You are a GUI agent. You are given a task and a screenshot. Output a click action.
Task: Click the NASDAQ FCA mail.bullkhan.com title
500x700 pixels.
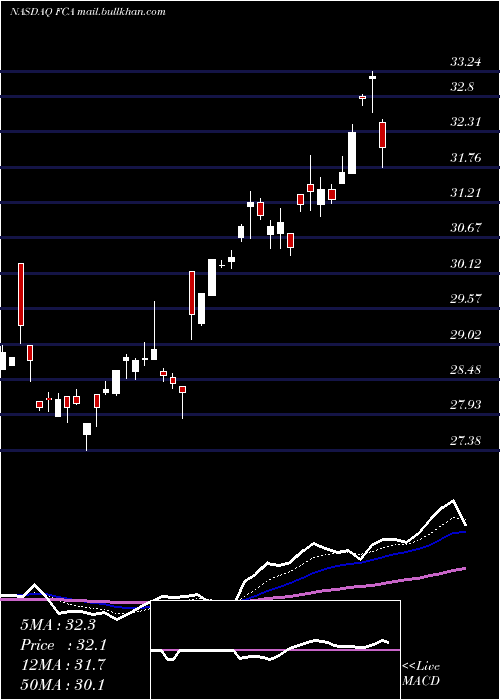pyautogui.click(x=88, y=12)
